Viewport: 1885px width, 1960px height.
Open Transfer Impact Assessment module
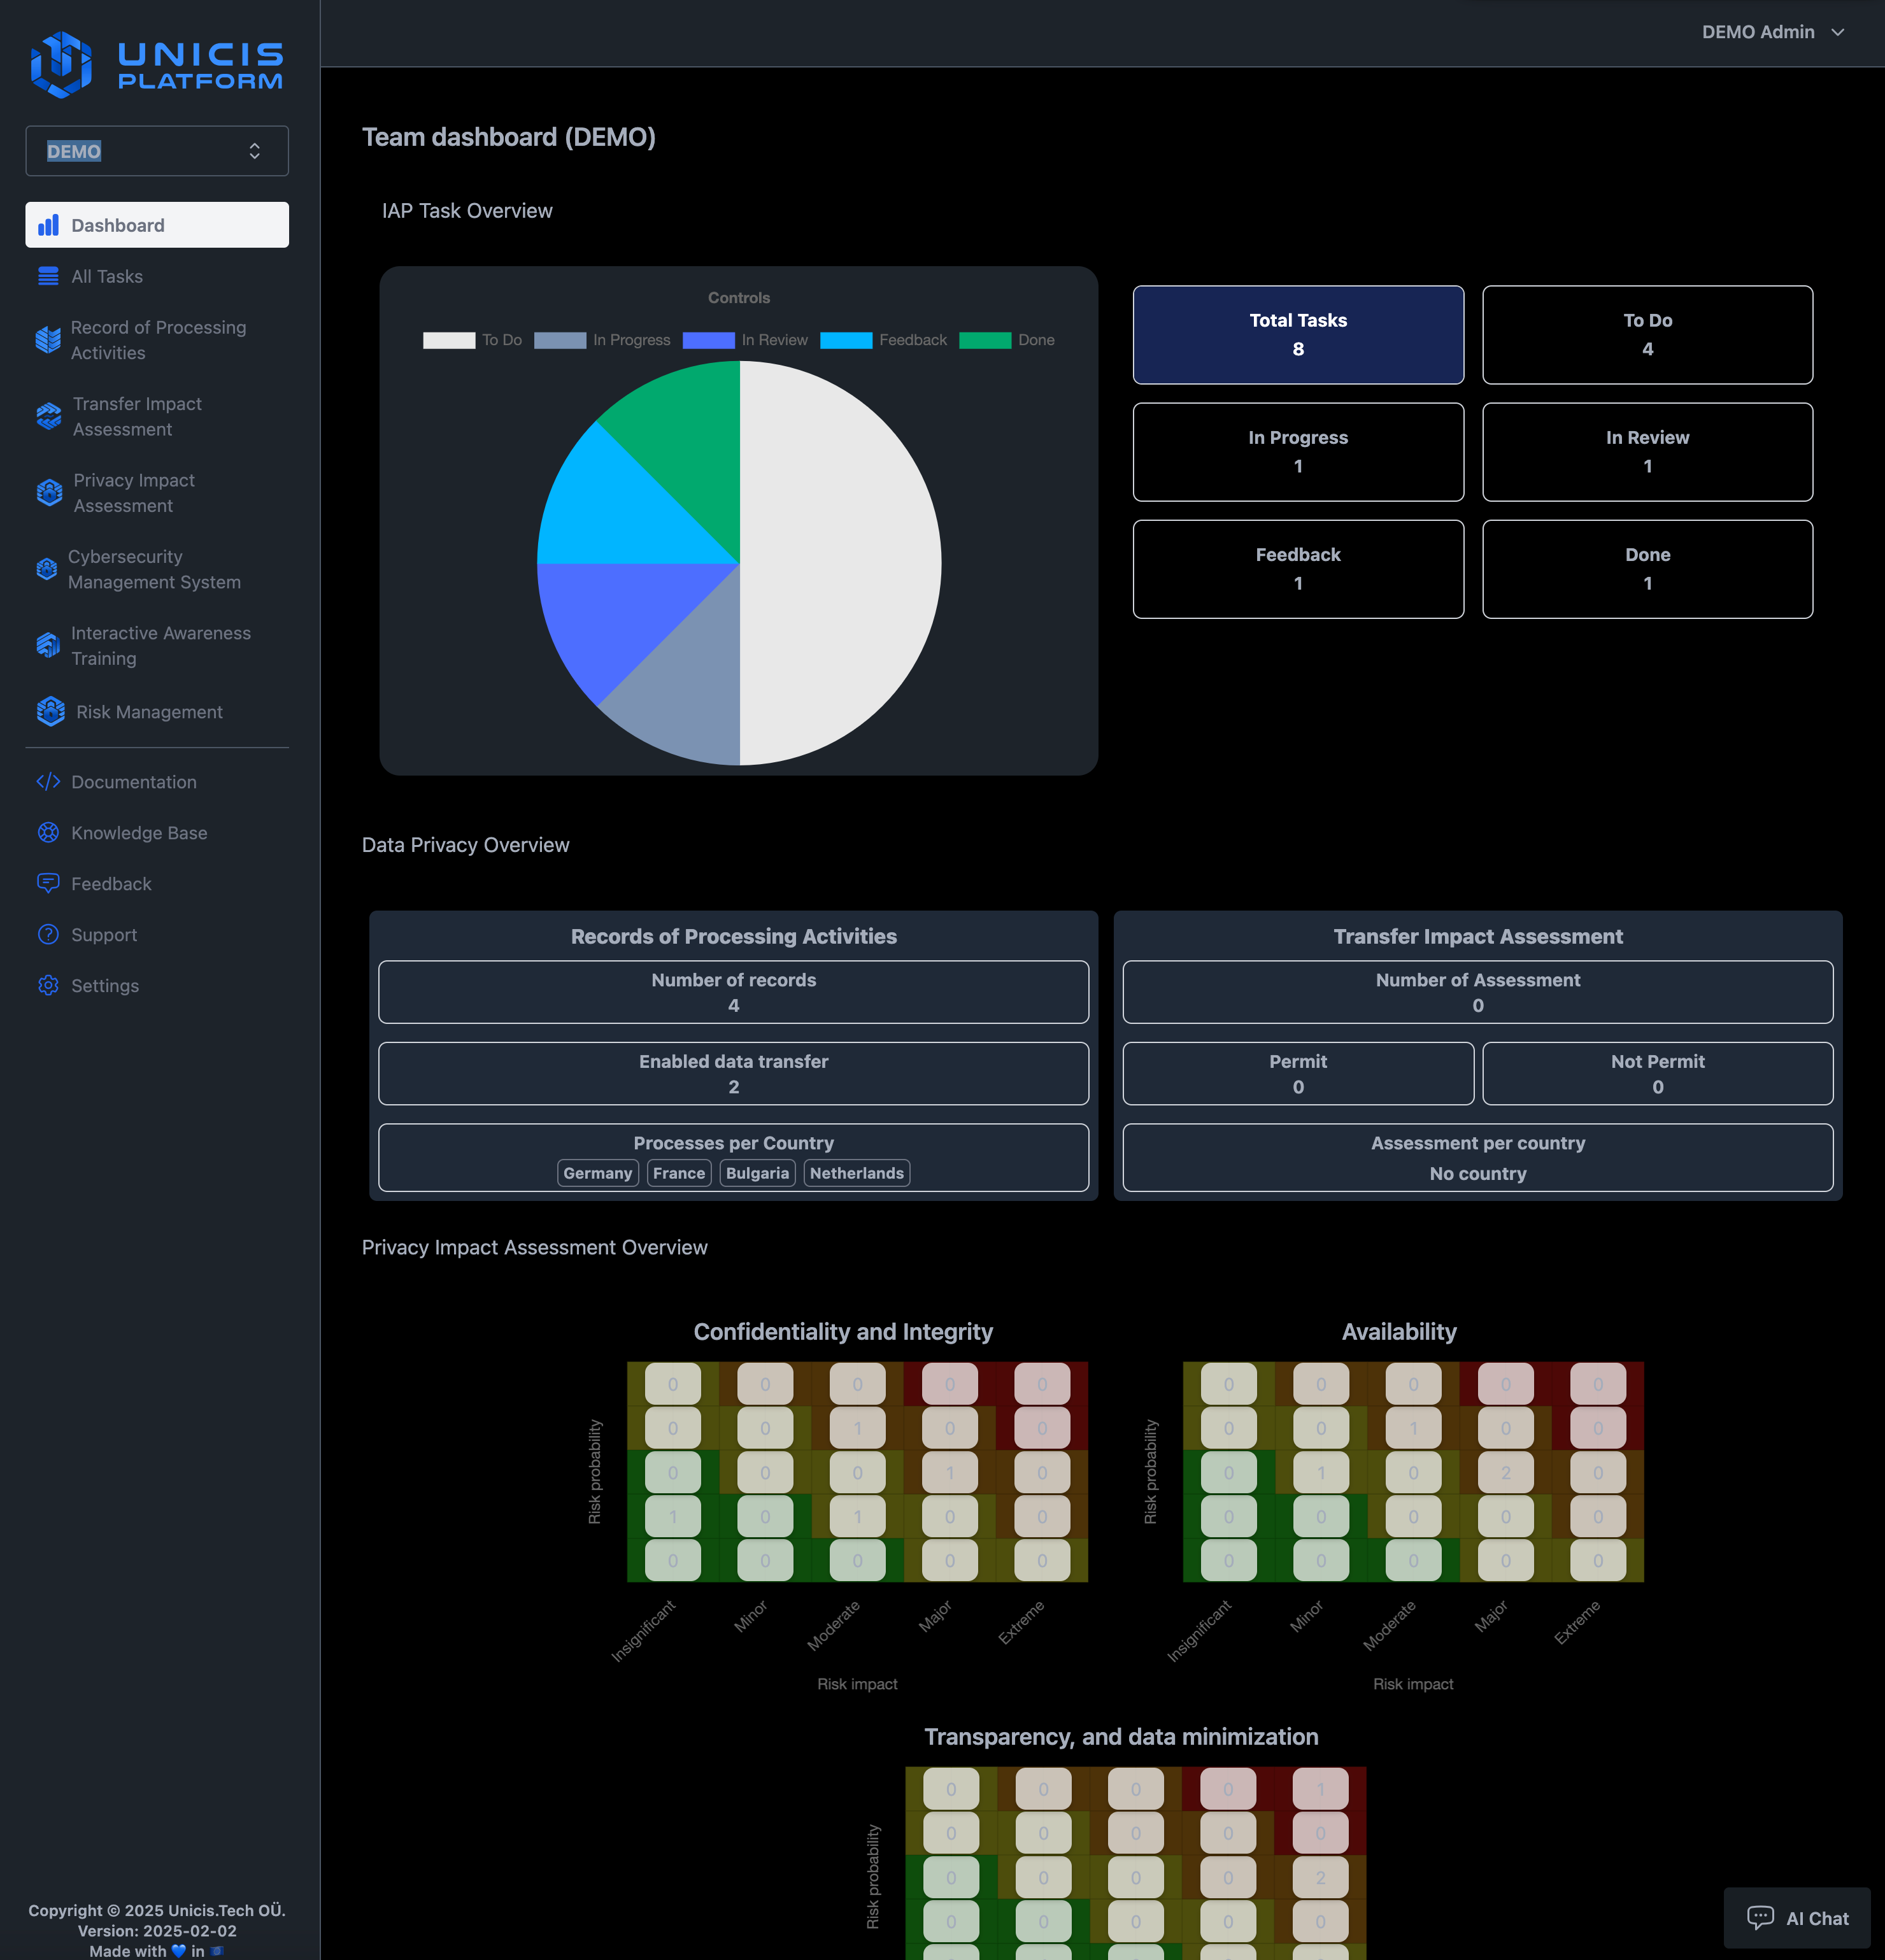pos(157,416)
